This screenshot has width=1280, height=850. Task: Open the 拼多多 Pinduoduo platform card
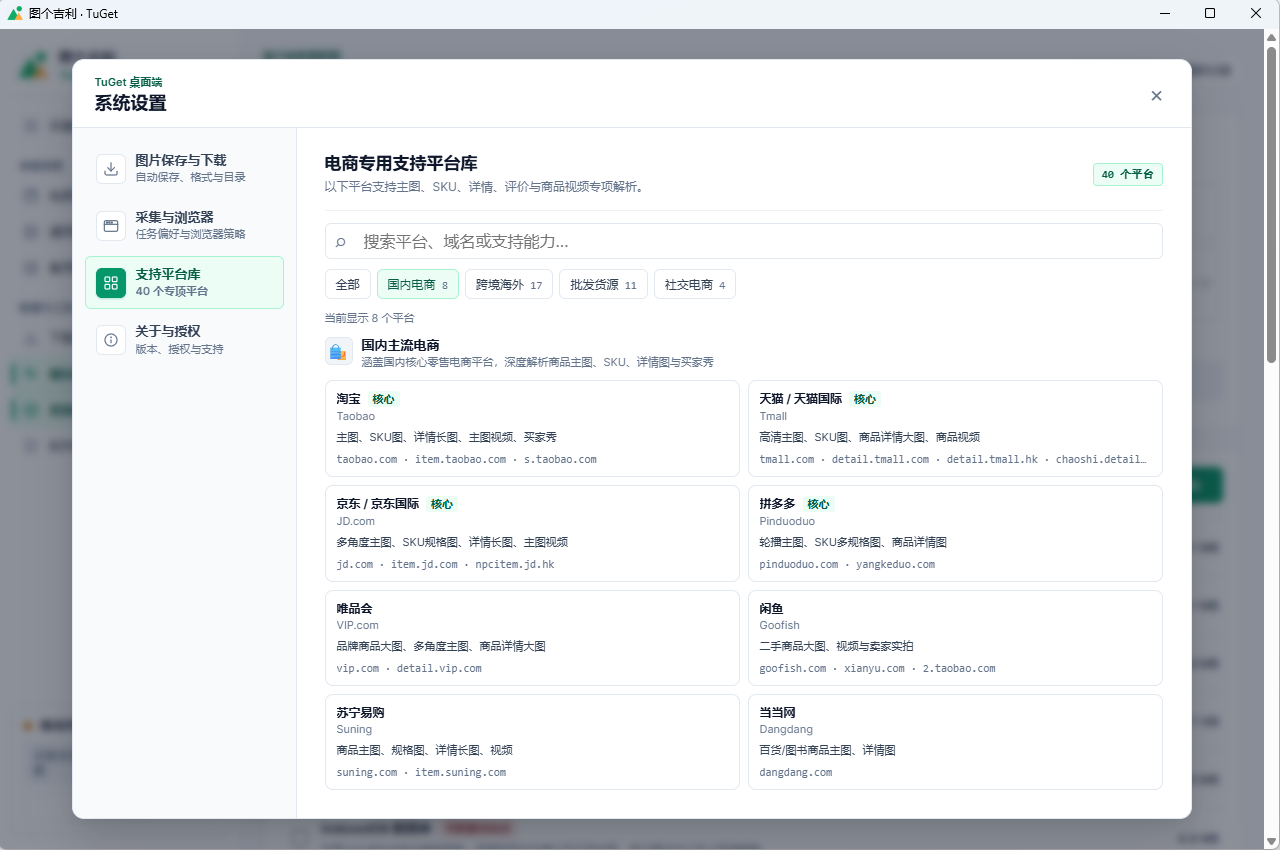[x=955, y=533]
